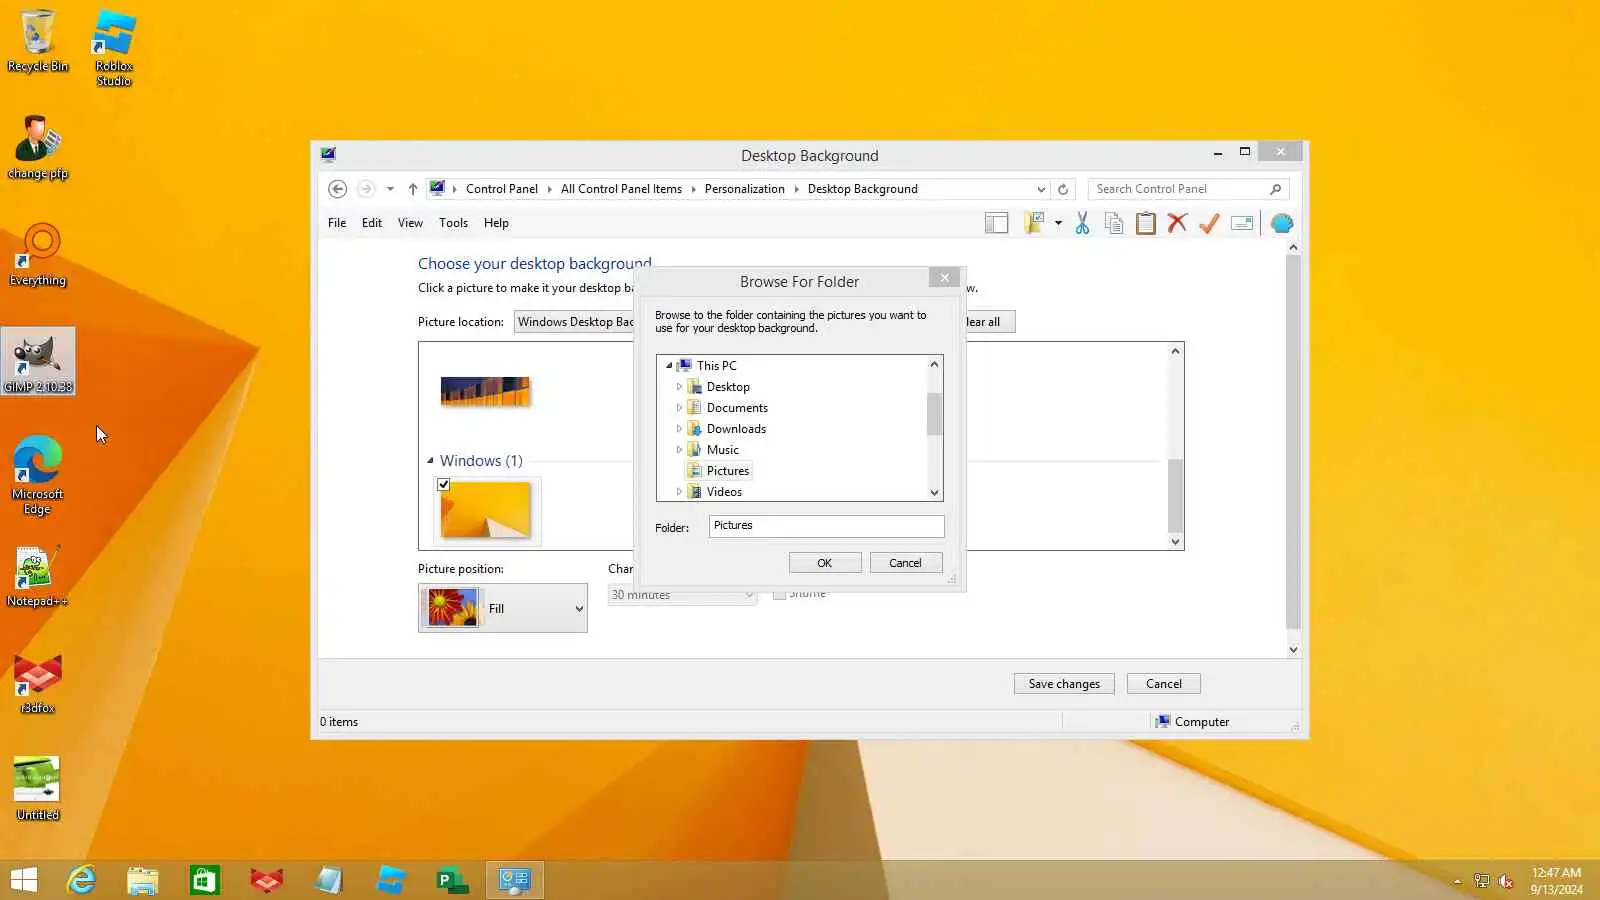
Task: Click the Microsoft Edge desktop icon
Action: (x=38, y=475)
